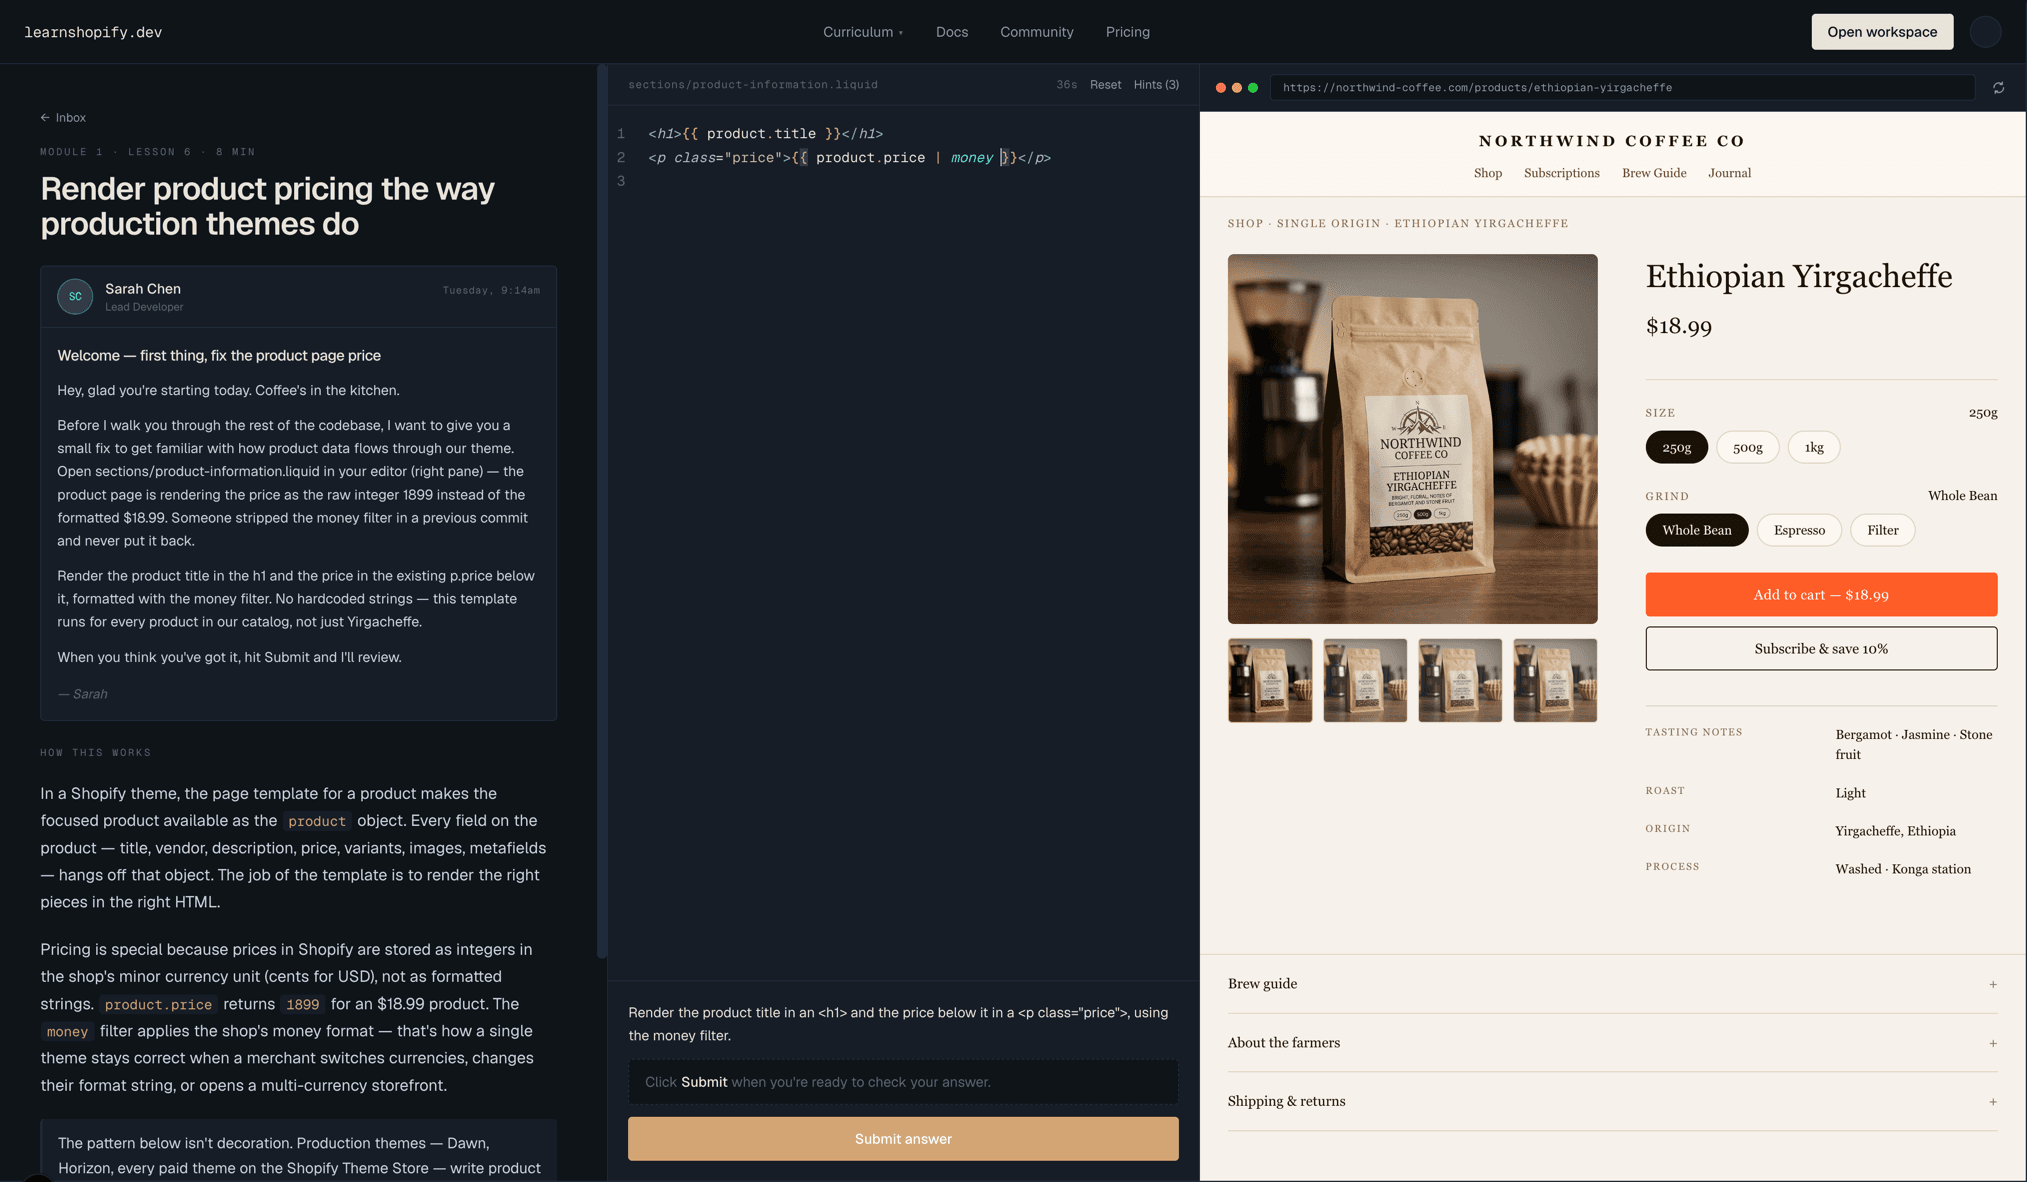Click the Submit answer button
Image resolution: width=2027 pixels, height=1182 pixels.
tap(903, 1139)
